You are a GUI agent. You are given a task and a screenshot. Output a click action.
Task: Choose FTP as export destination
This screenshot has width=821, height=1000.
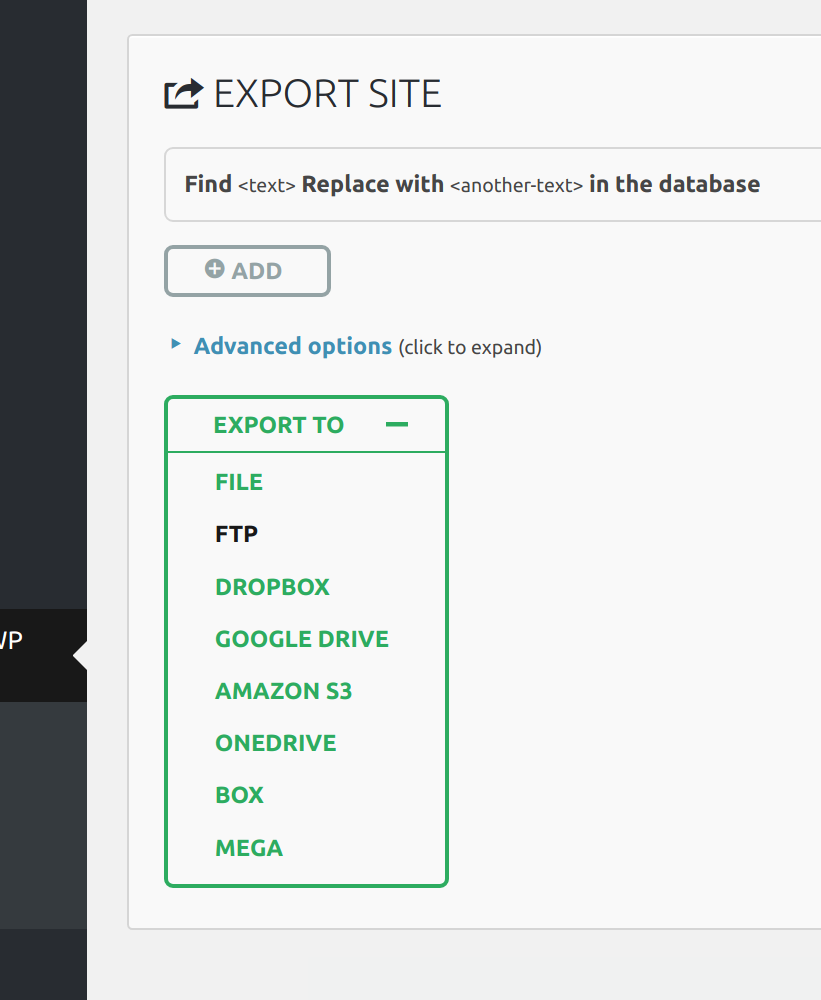[237, 534]
